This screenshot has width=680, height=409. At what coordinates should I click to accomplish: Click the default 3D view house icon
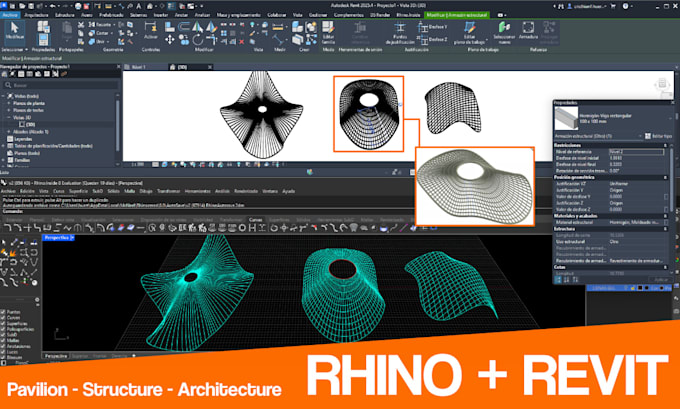149,6
